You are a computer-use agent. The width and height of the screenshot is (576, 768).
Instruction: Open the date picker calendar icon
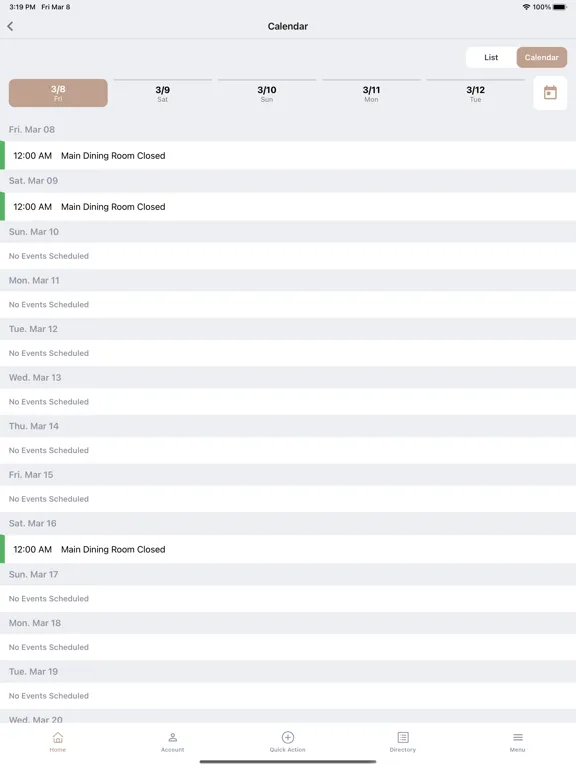[550, 93]
